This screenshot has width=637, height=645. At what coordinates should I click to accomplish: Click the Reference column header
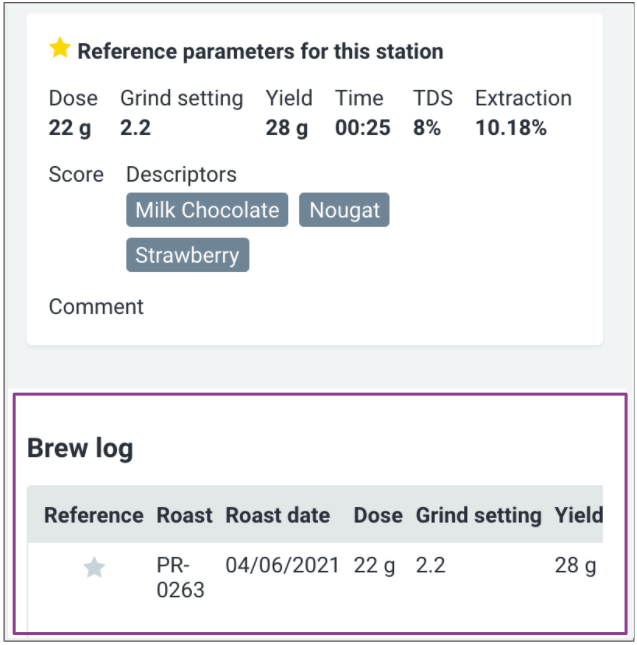tap(94, 515)
